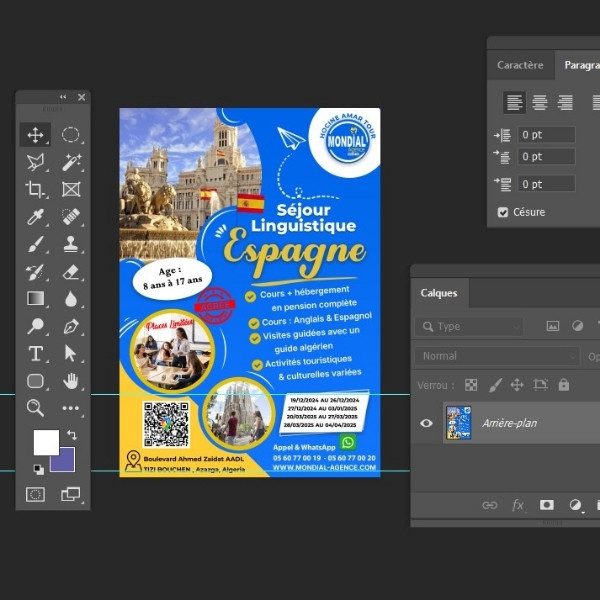This screenshot has width=600, height=600.
Task: Collapse the tools panel with double arrows
Action: 64,97
